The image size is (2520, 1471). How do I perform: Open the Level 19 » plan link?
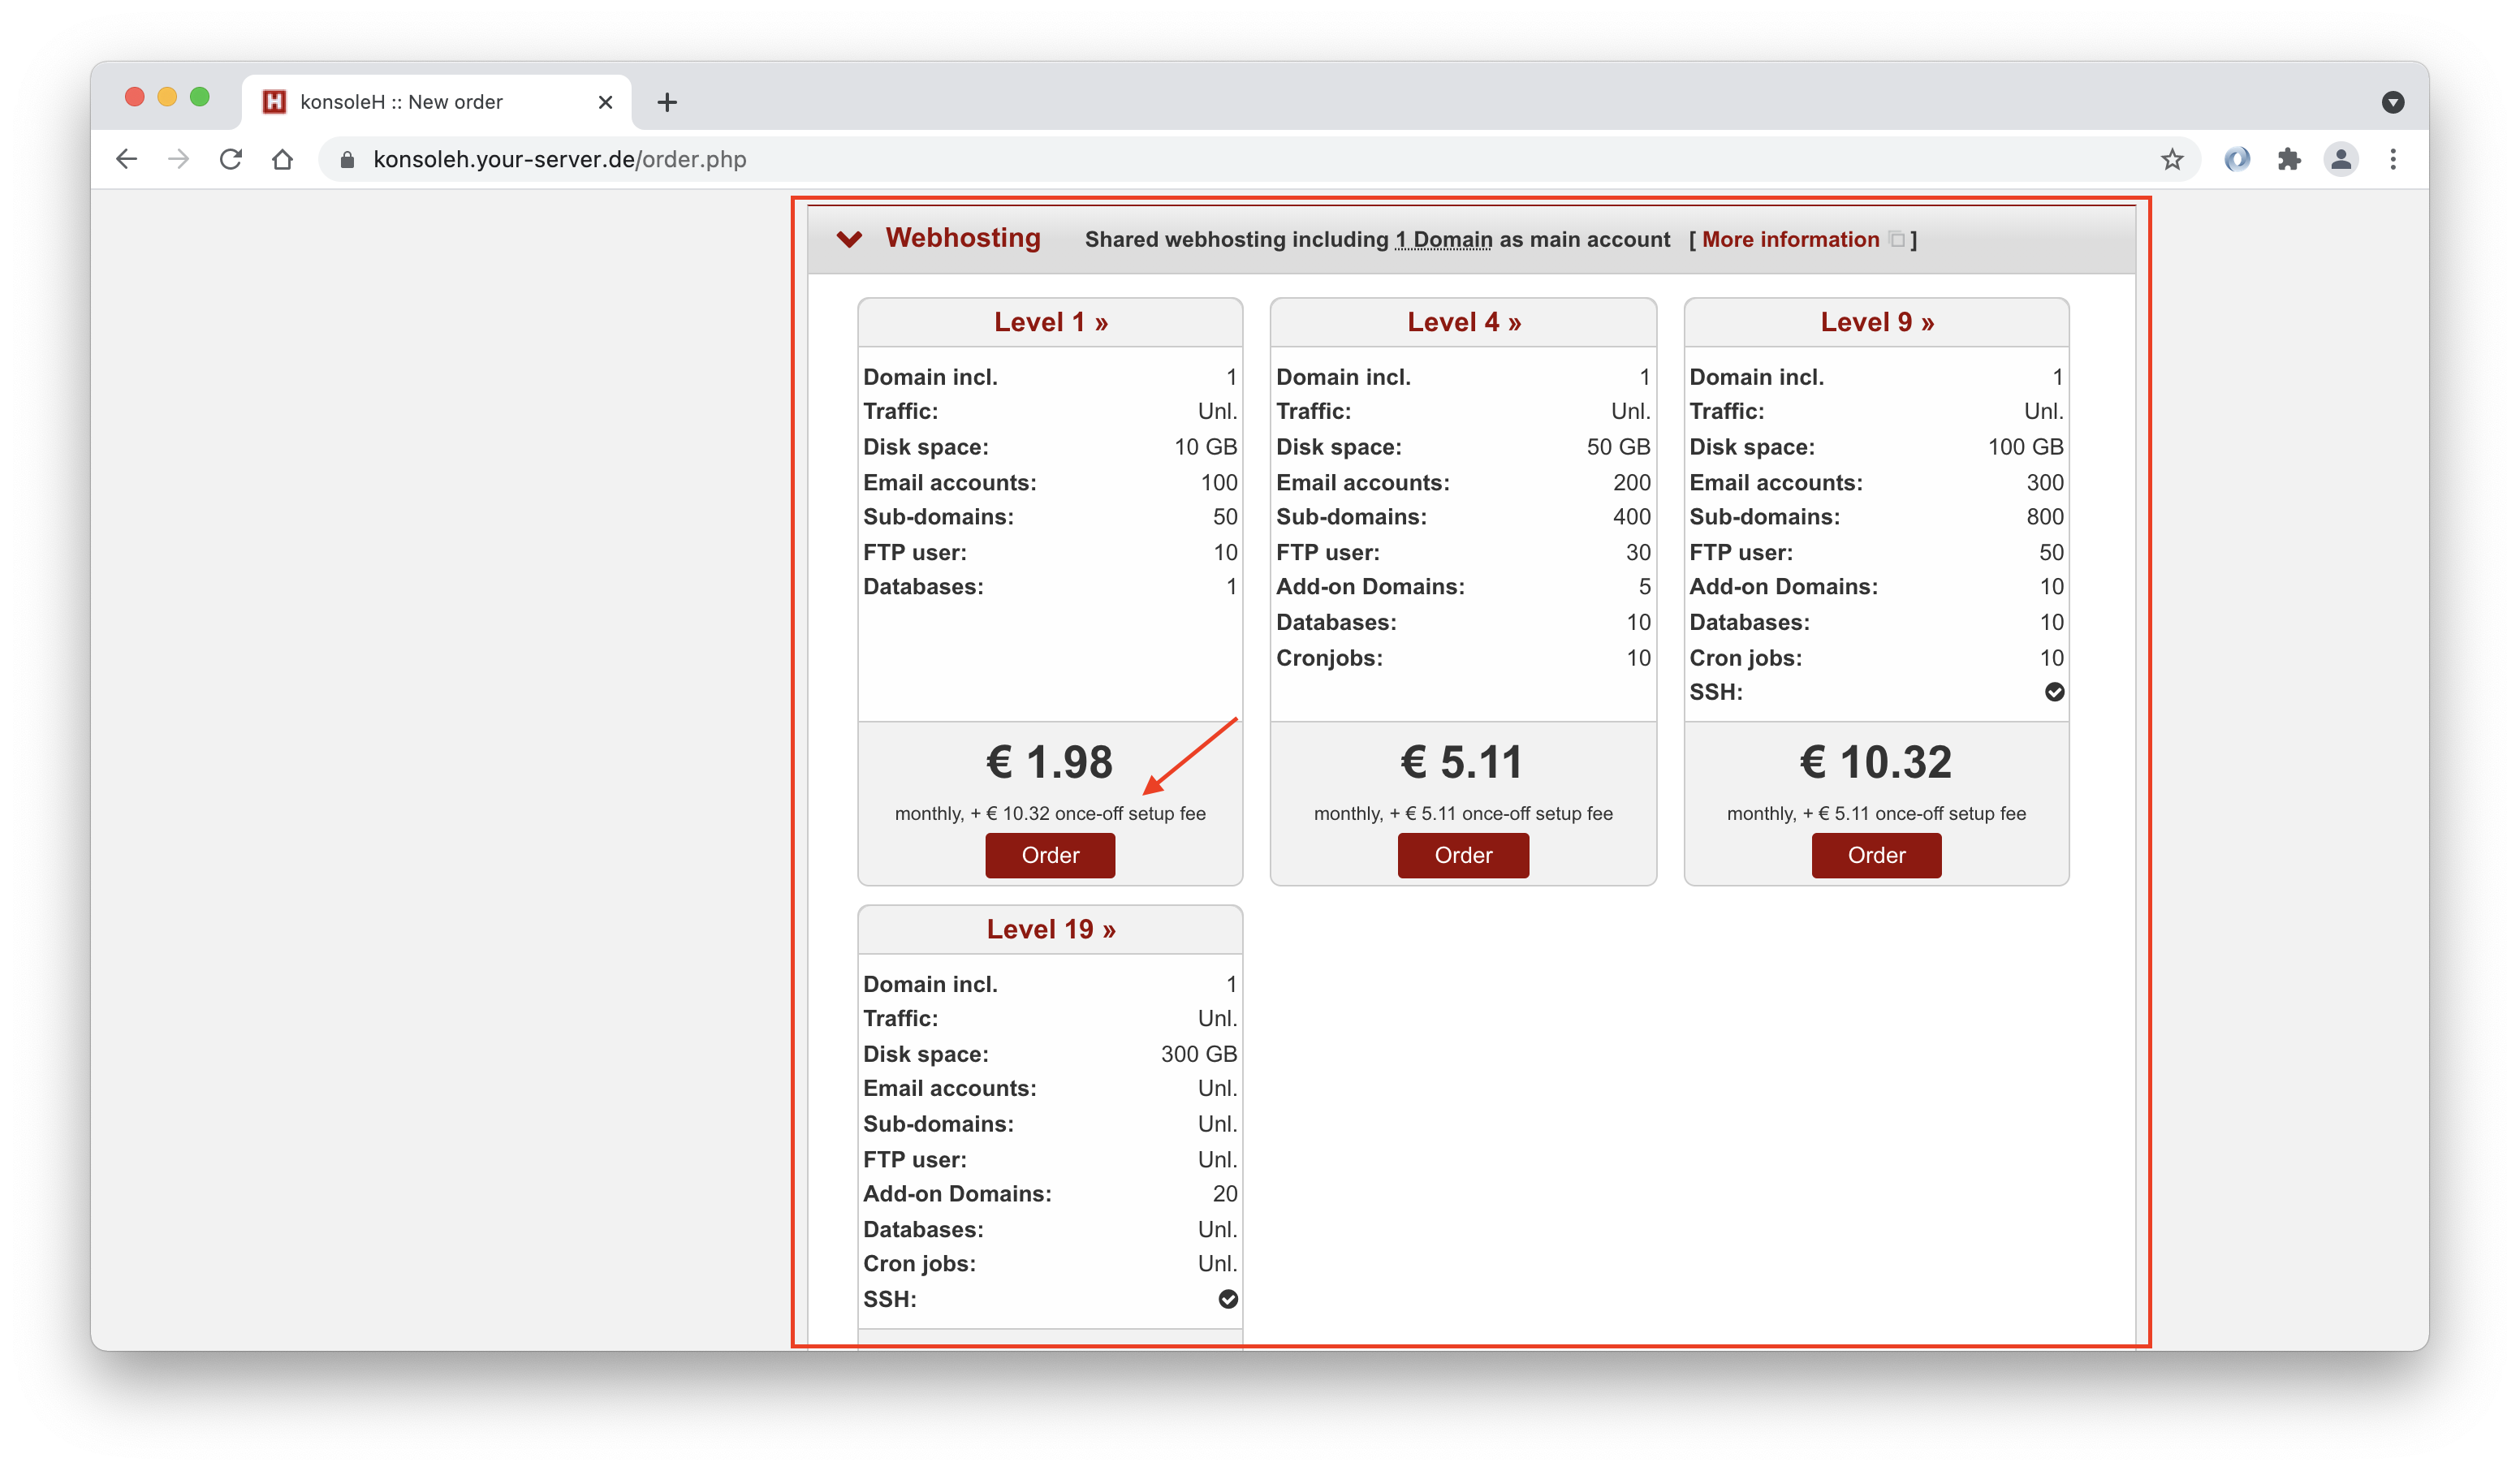click(x=1050, y=929)
